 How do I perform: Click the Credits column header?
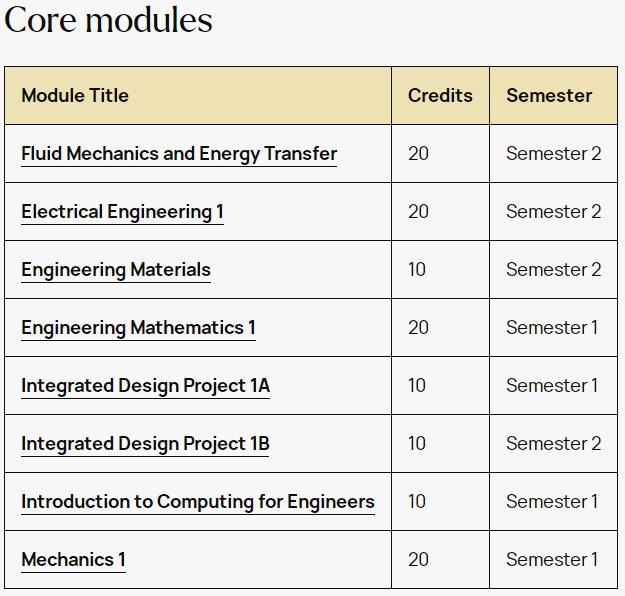[x=440, y=96]
